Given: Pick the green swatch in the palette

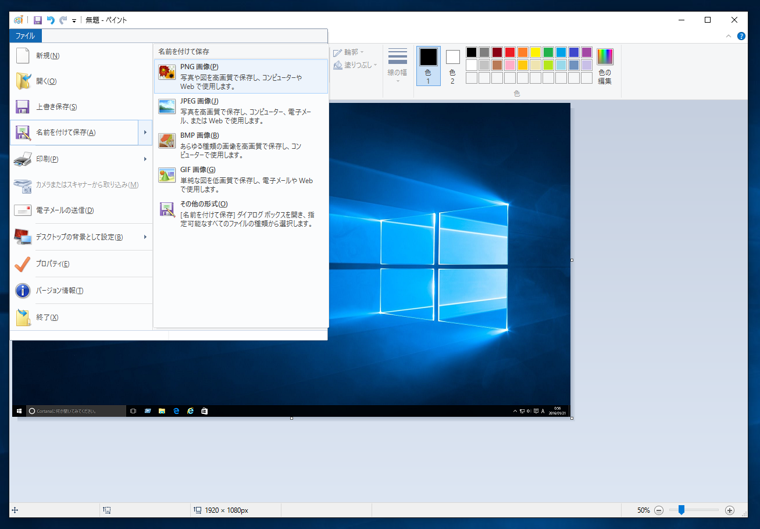Looking at the screenshot, I should click(548, 52).
